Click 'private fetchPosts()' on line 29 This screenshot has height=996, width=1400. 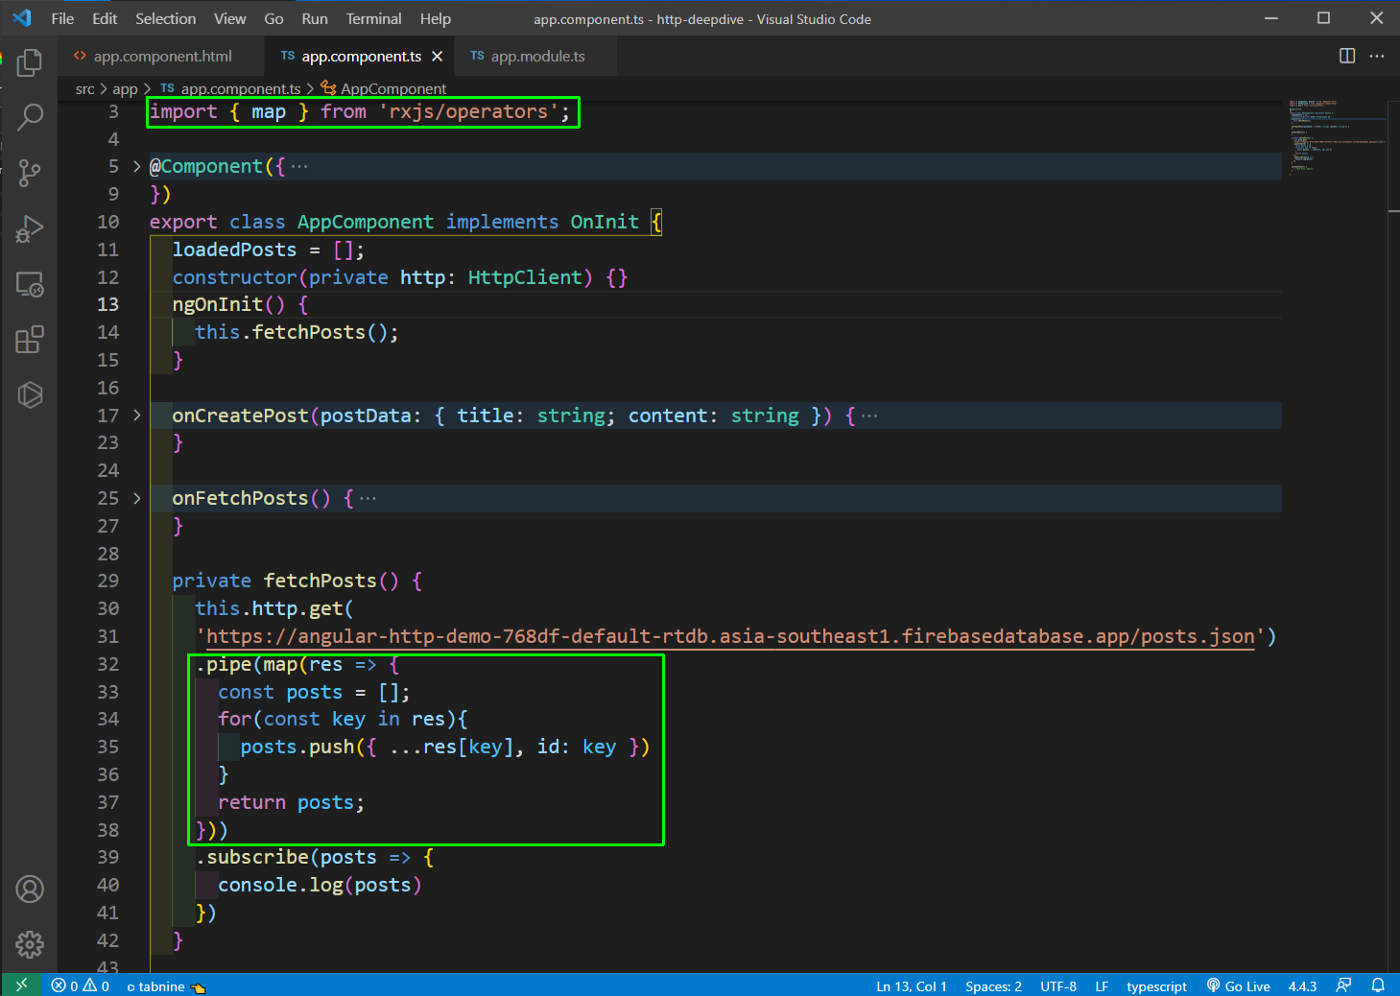285,580
